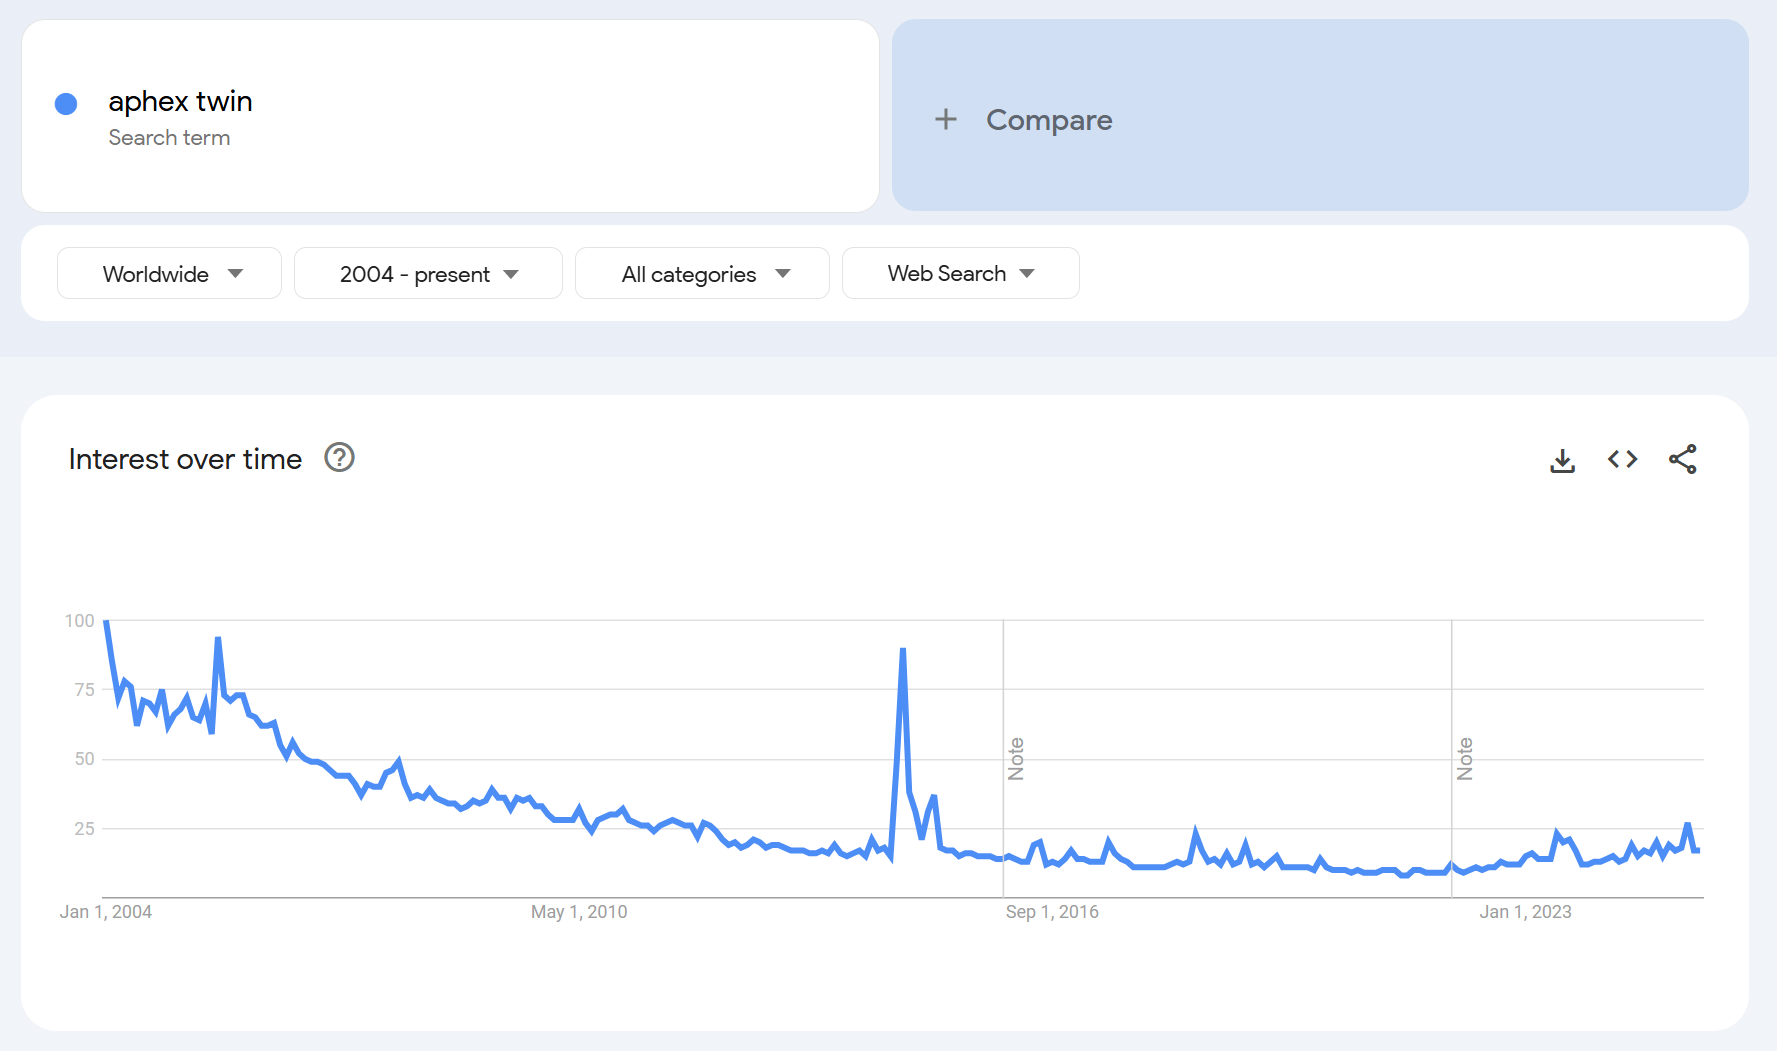Screen dimensions: 1777x1051
Task: Click the chart start point at 100
Action: 106,622
